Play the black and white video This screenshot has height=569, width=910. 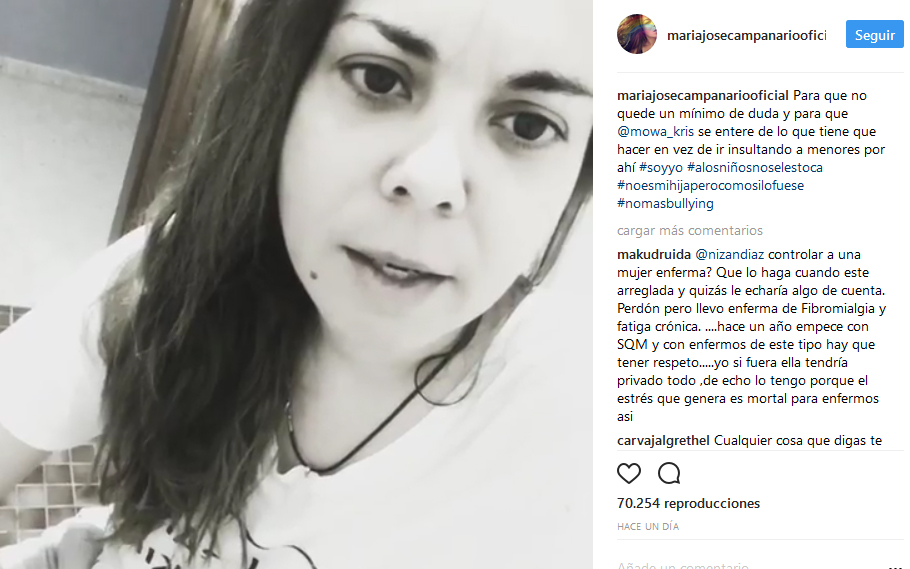[x=296, y=284]
